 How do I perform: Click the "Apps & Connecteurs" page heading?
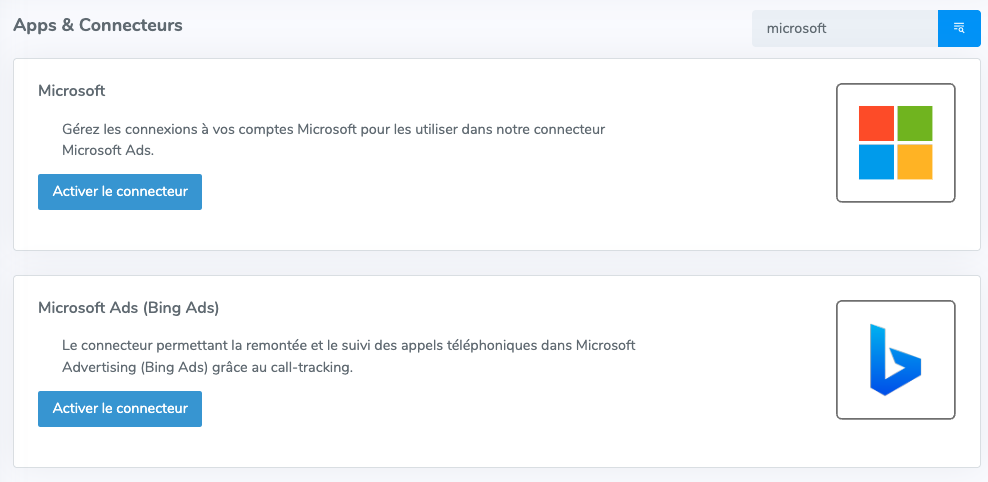(x=98, y=25)
